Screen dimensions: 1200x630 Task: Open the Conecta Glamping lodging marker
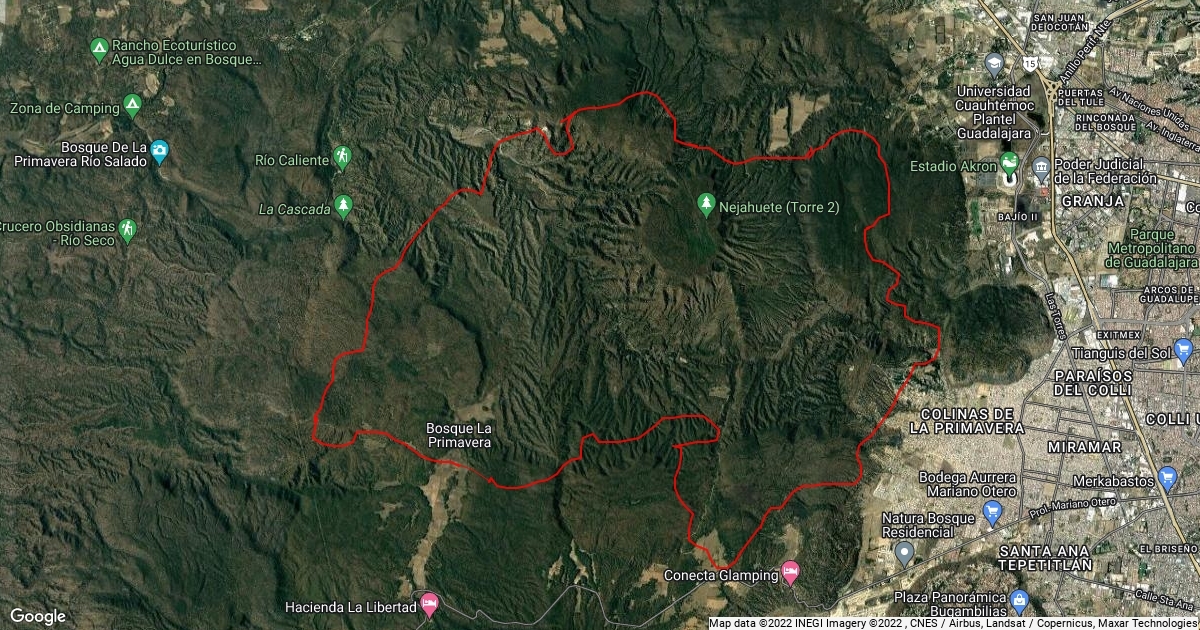coord(790,573)
